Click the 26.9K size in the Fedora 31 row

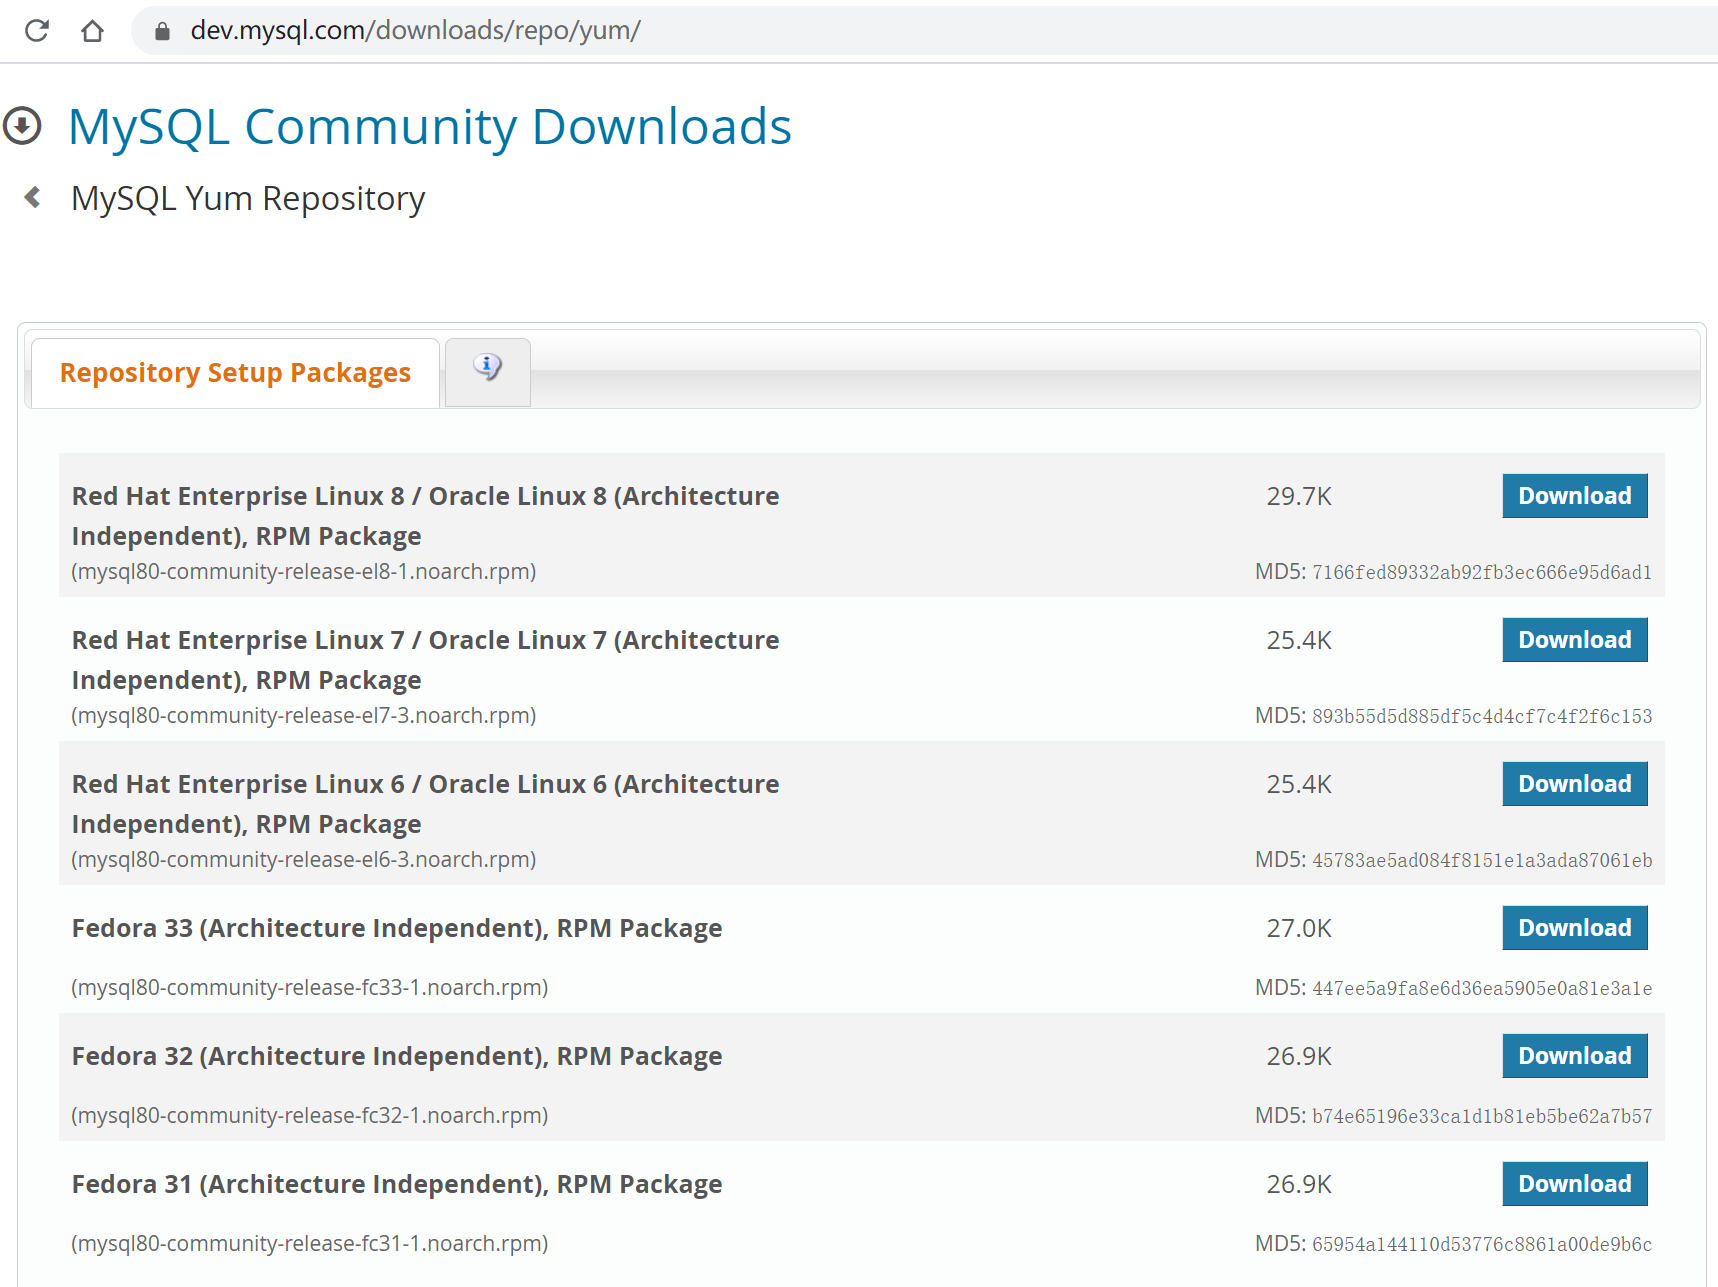[1299, 1184]
